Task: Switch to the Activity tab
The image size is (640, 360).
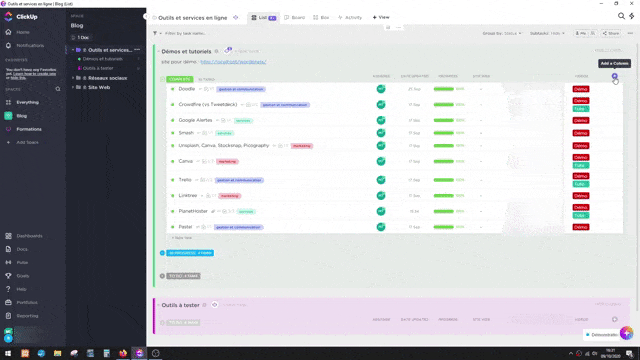Action: click(350, 18)
